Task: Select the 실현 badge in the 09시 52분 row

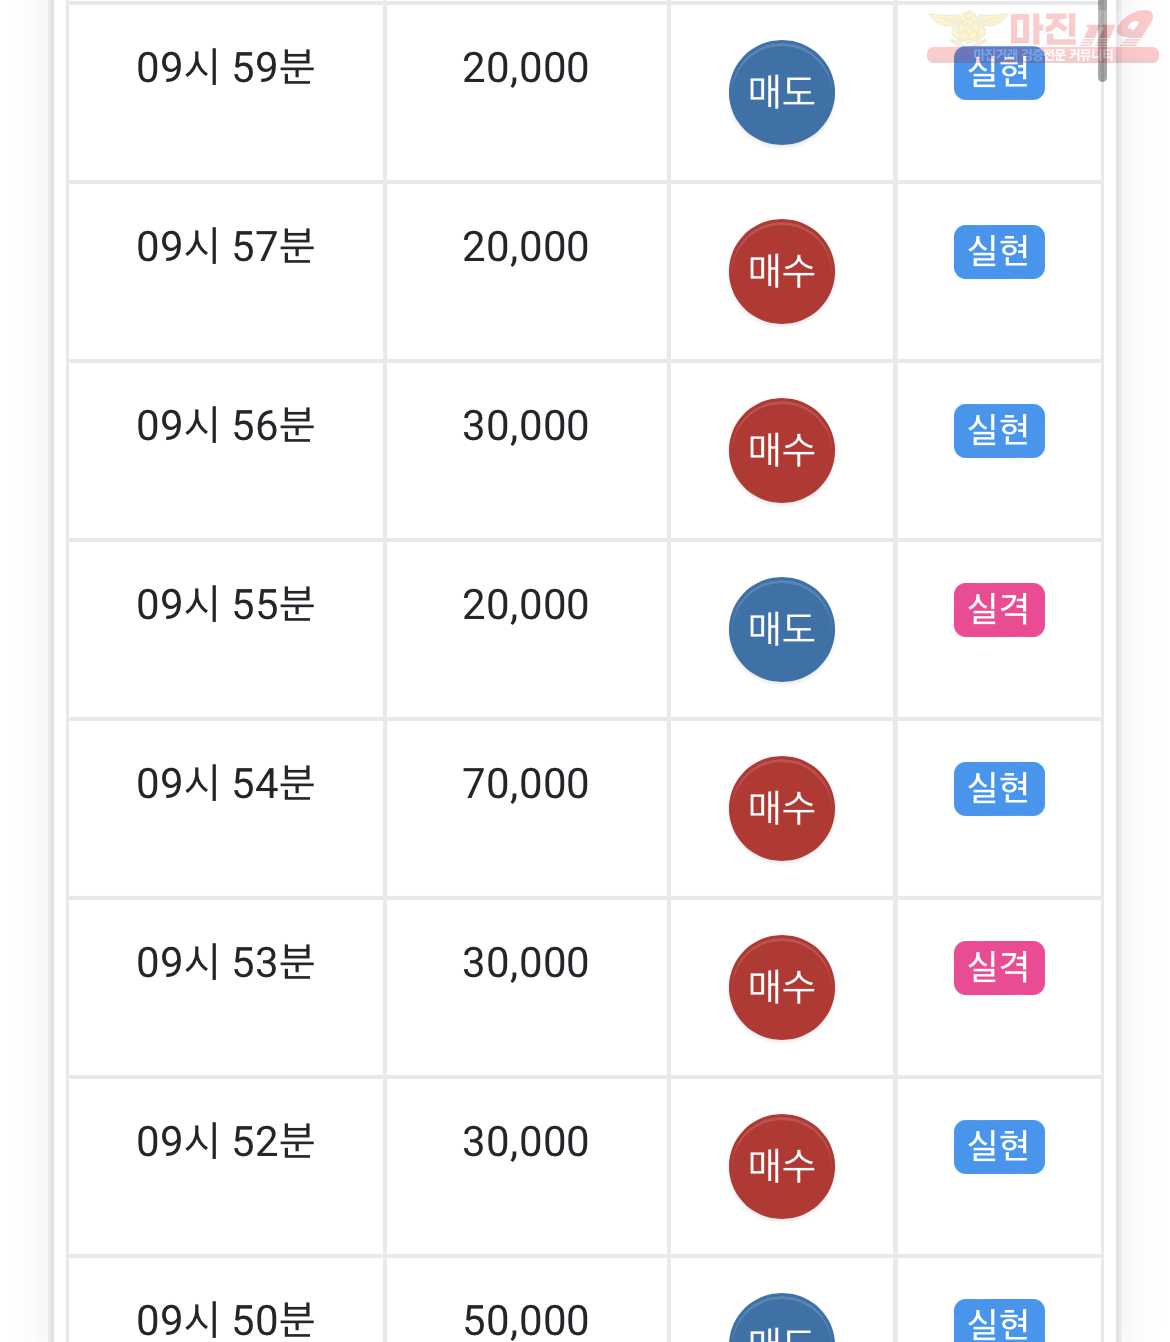Action: (x=999, y=1147)
